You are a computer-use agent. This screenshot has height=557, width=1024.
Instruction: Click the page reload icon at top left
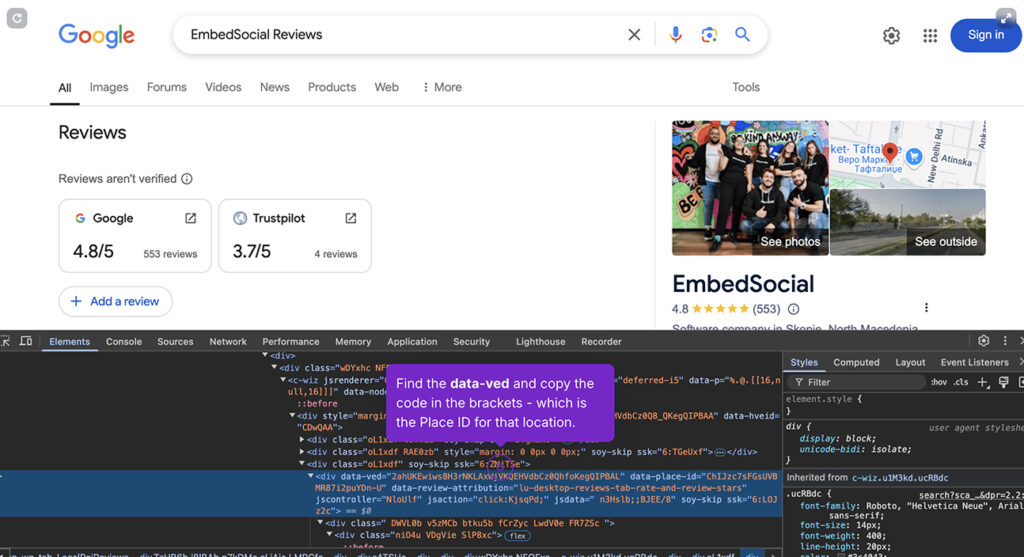[x=17, y=18]
